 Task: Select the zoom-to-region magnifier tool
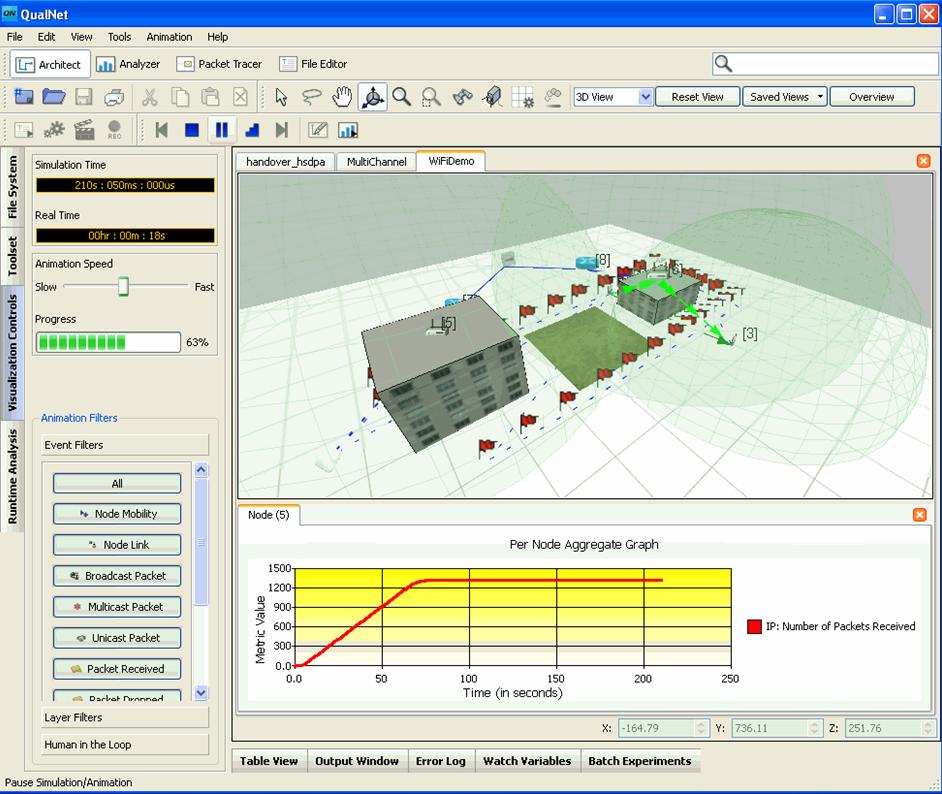tap(431, 97)
